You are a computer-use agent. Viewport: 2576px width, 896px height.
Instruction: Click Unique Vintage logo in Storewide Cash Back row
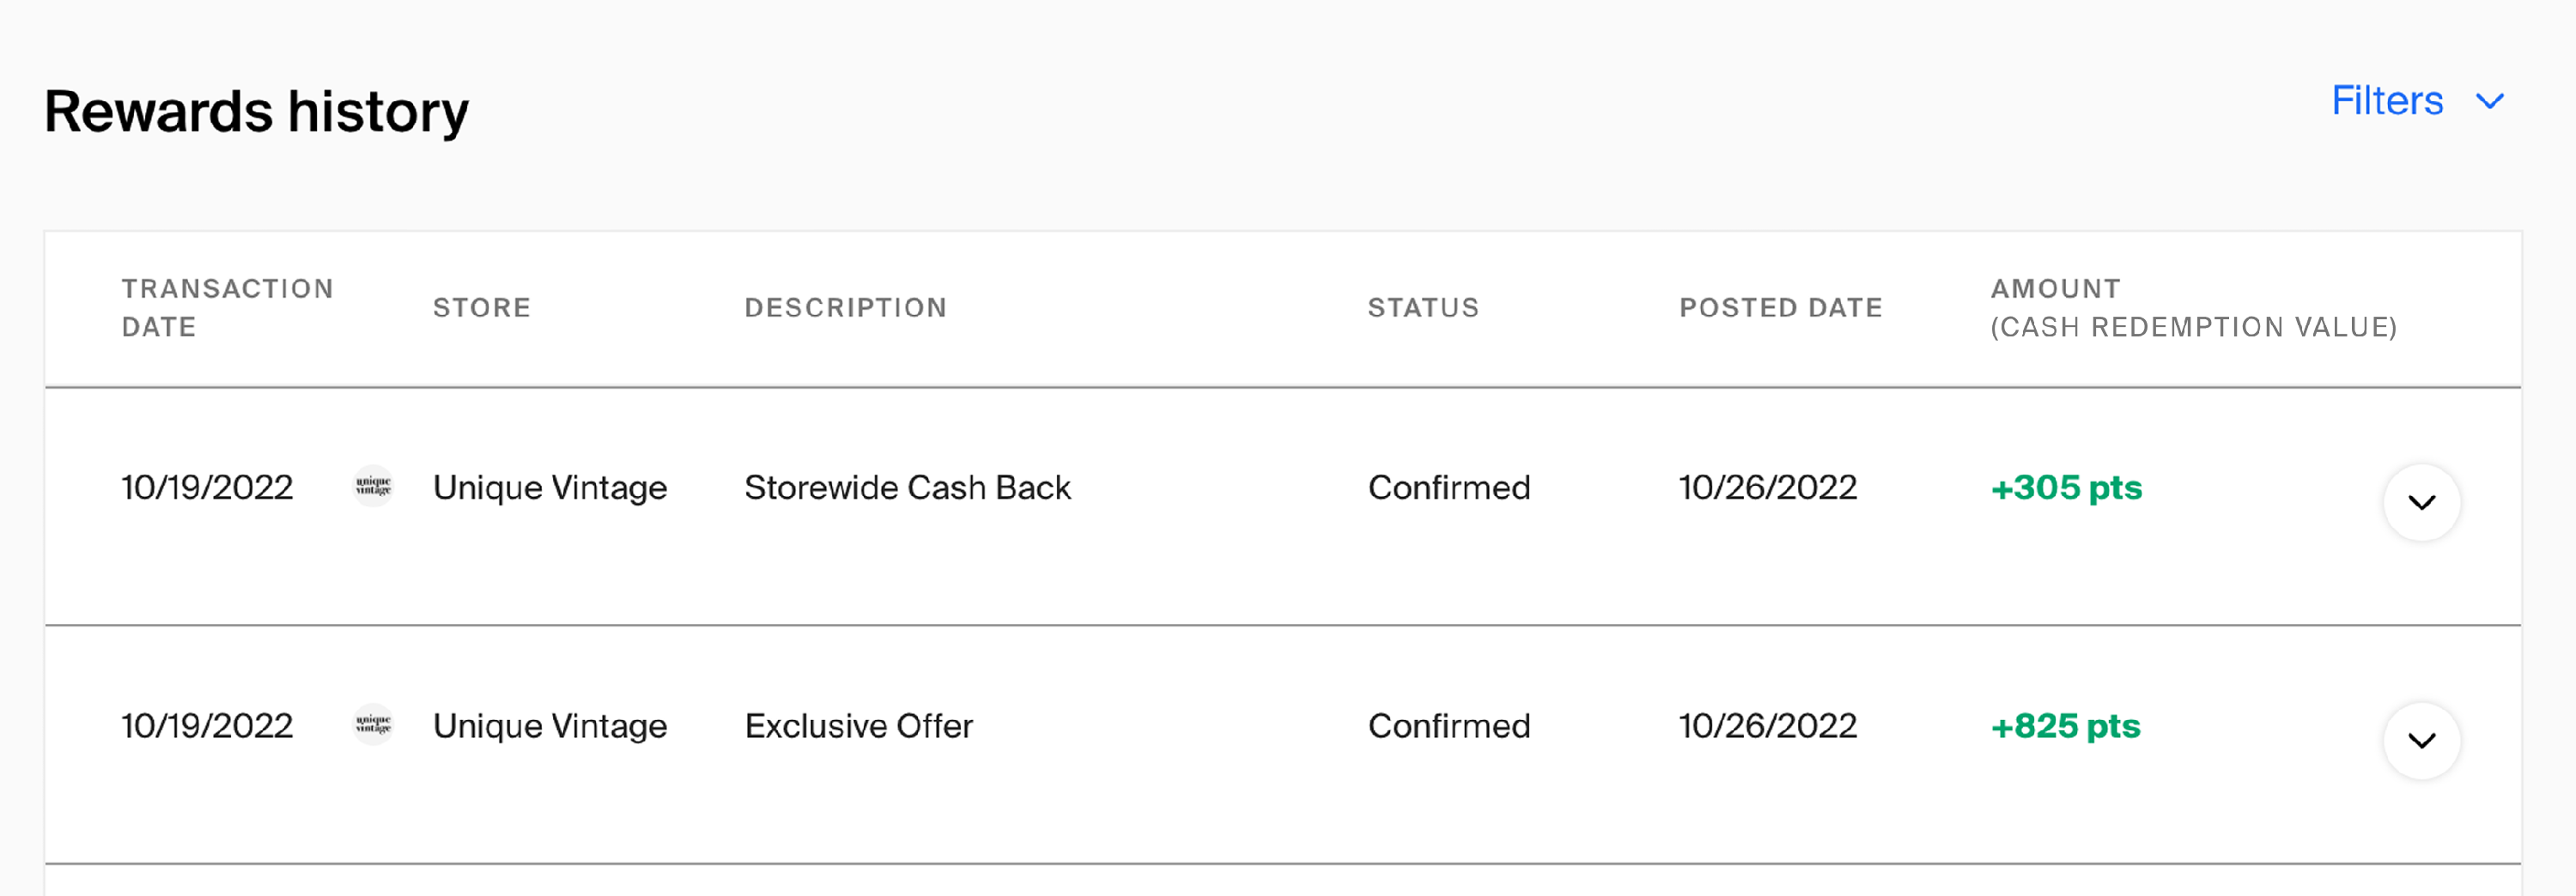click(373, 487)
